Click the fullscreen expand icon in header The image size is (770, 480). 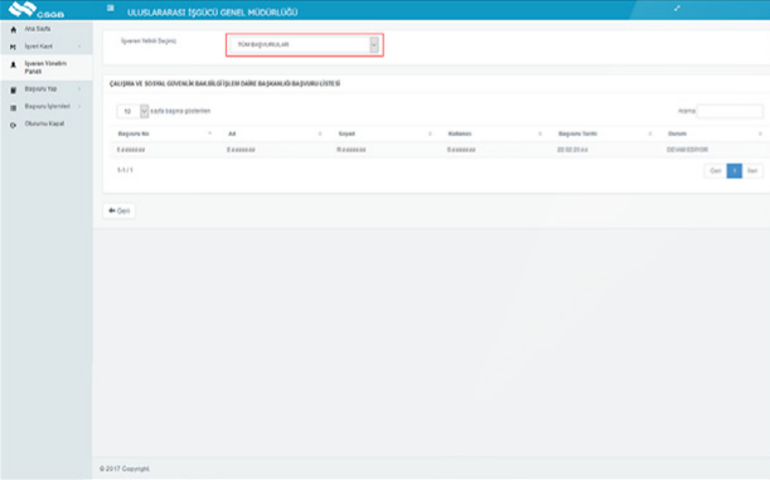click(x=677, y=9)
